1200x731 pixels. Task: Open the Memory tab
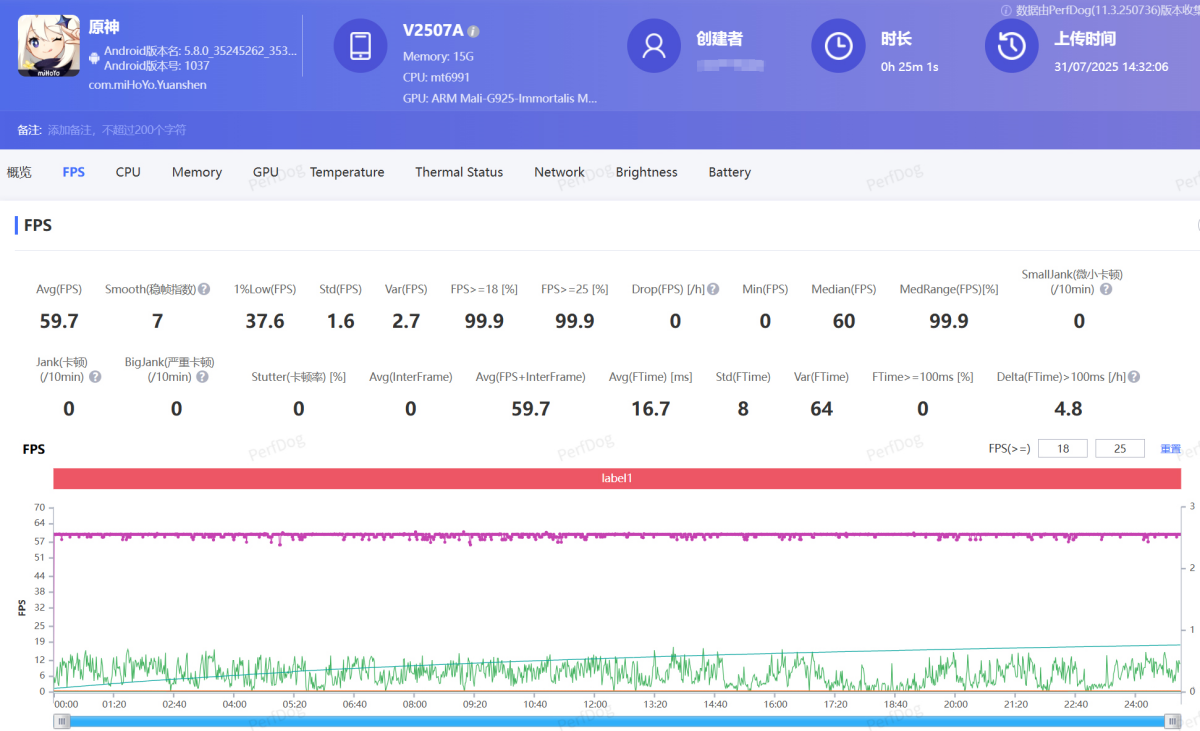196,172
